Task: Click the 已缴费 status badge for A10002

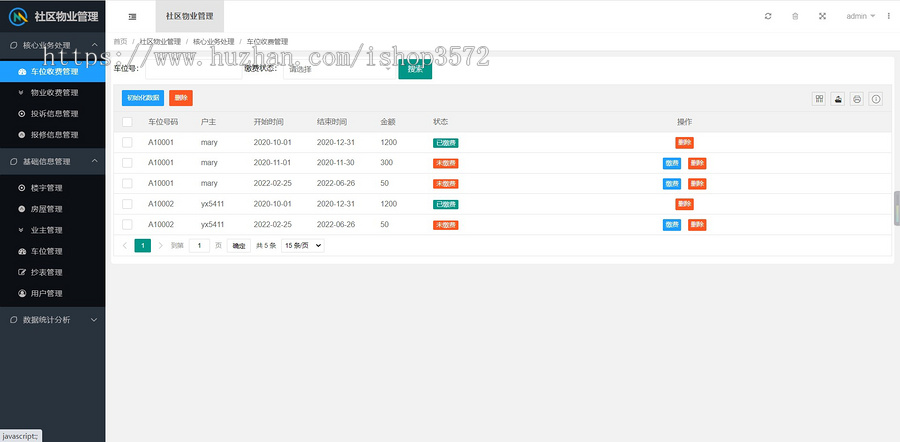Action: coord(445,204)
